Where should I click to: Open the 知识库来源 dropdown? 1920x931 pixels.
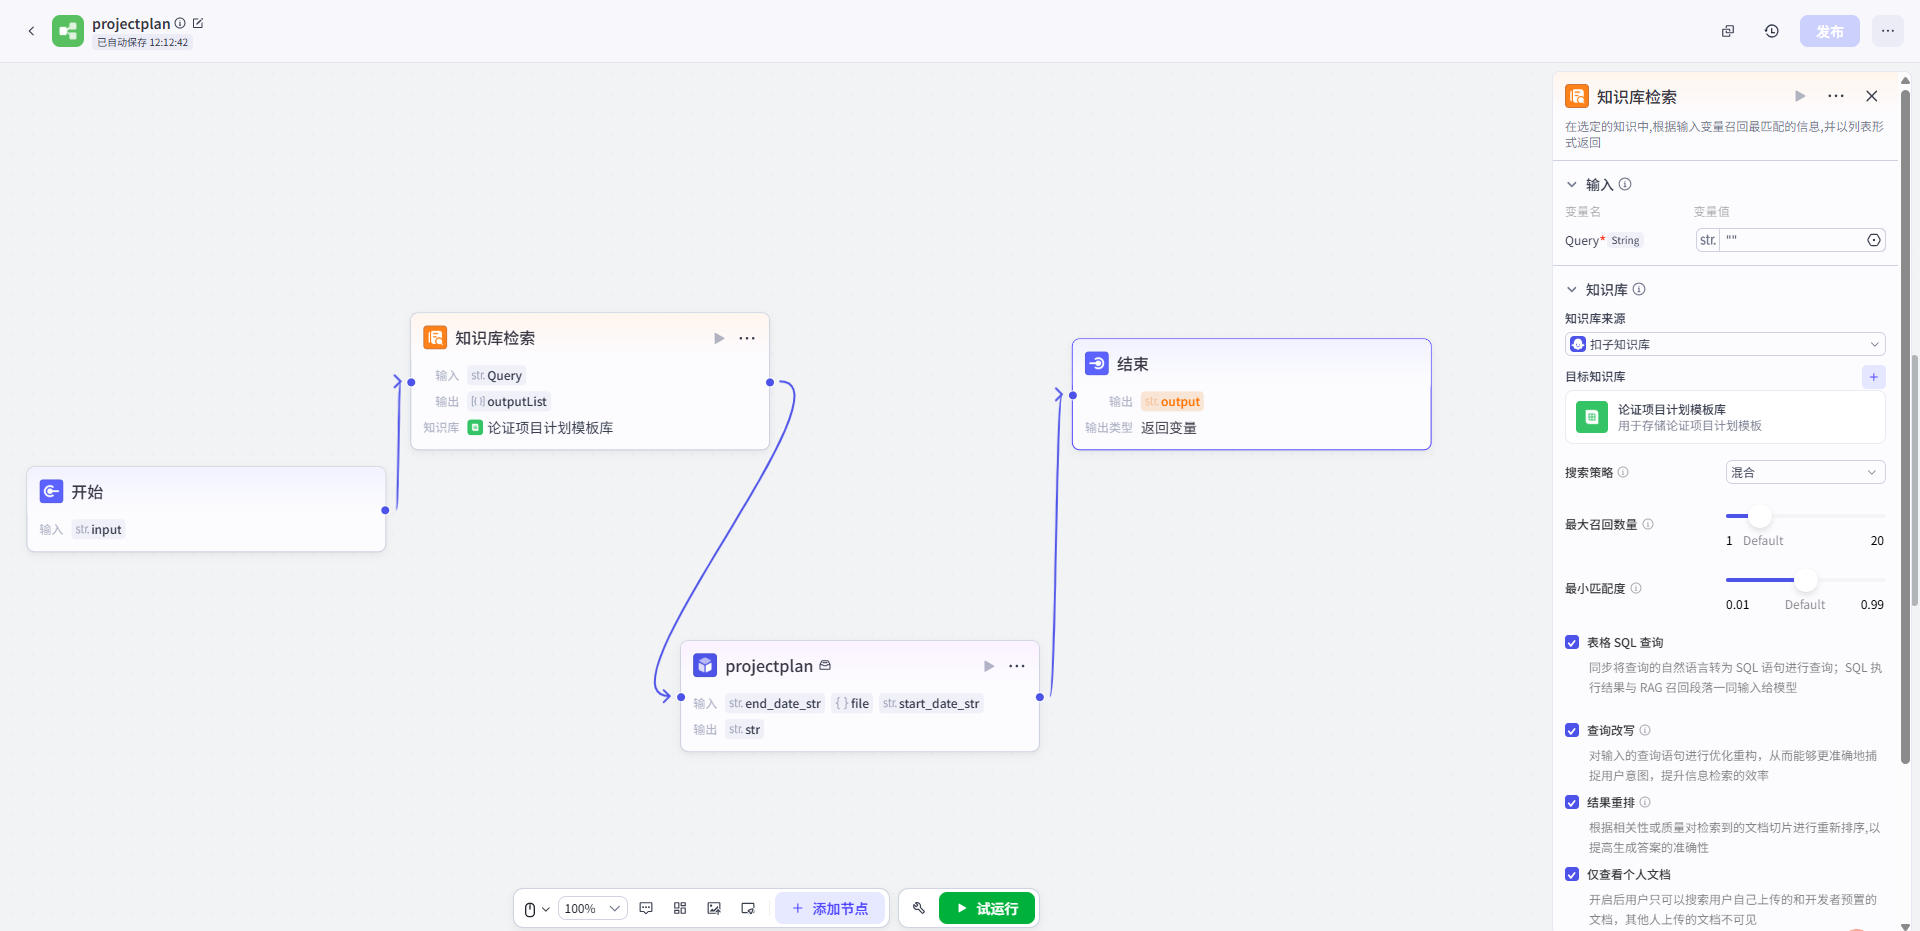[1724, 344]
